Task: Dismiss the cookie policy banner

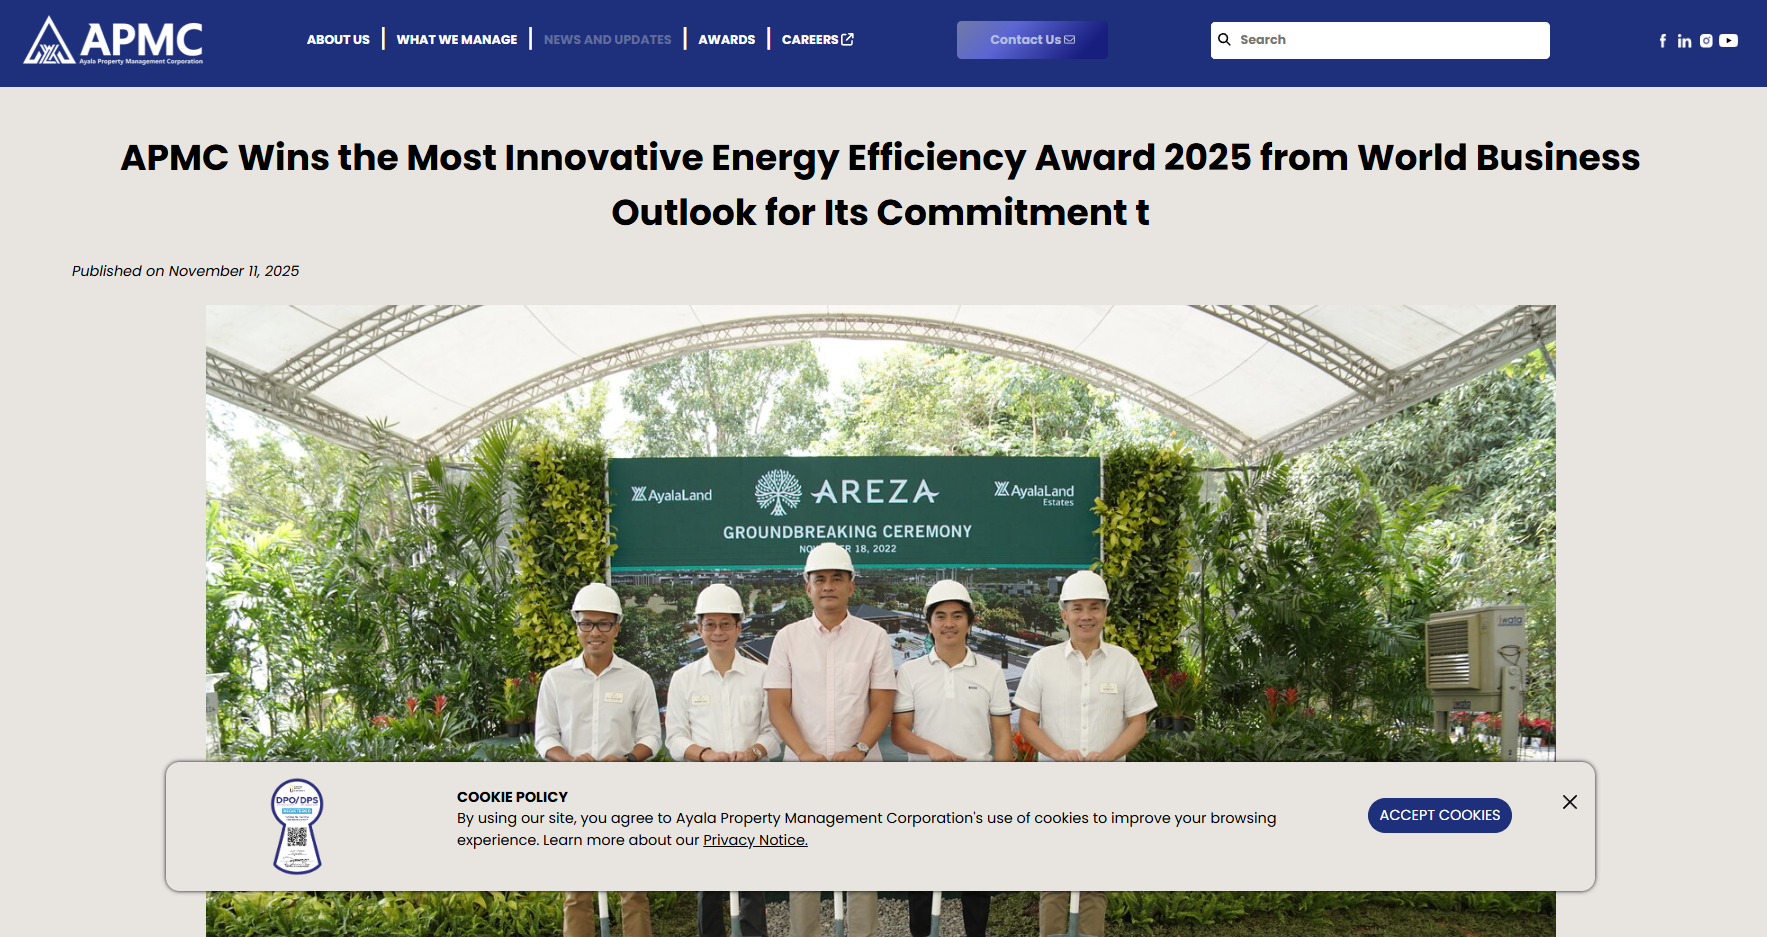Action: (x=1570, y=802)
